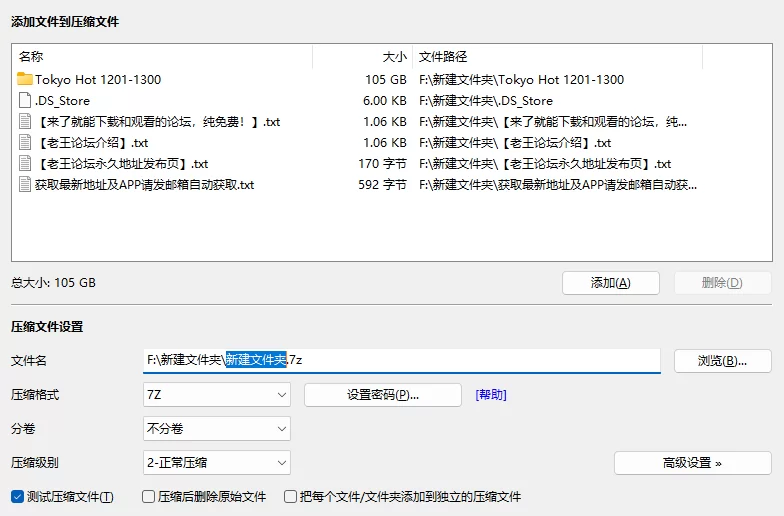Select the 【老王论坛永久地址发布页】.txt file name

coord(122,164)
